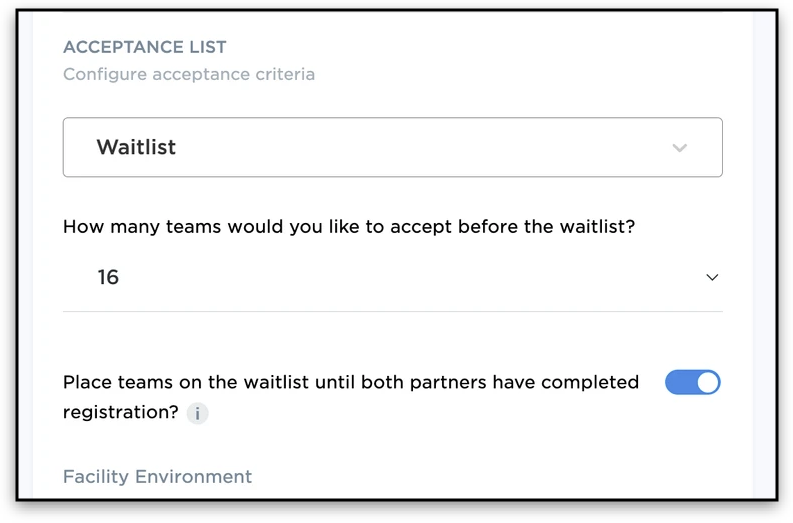Viewport: 793px width, 523px height.
Task: Disable the both-partners waitlist toggle
Action: tap(693, 382)
